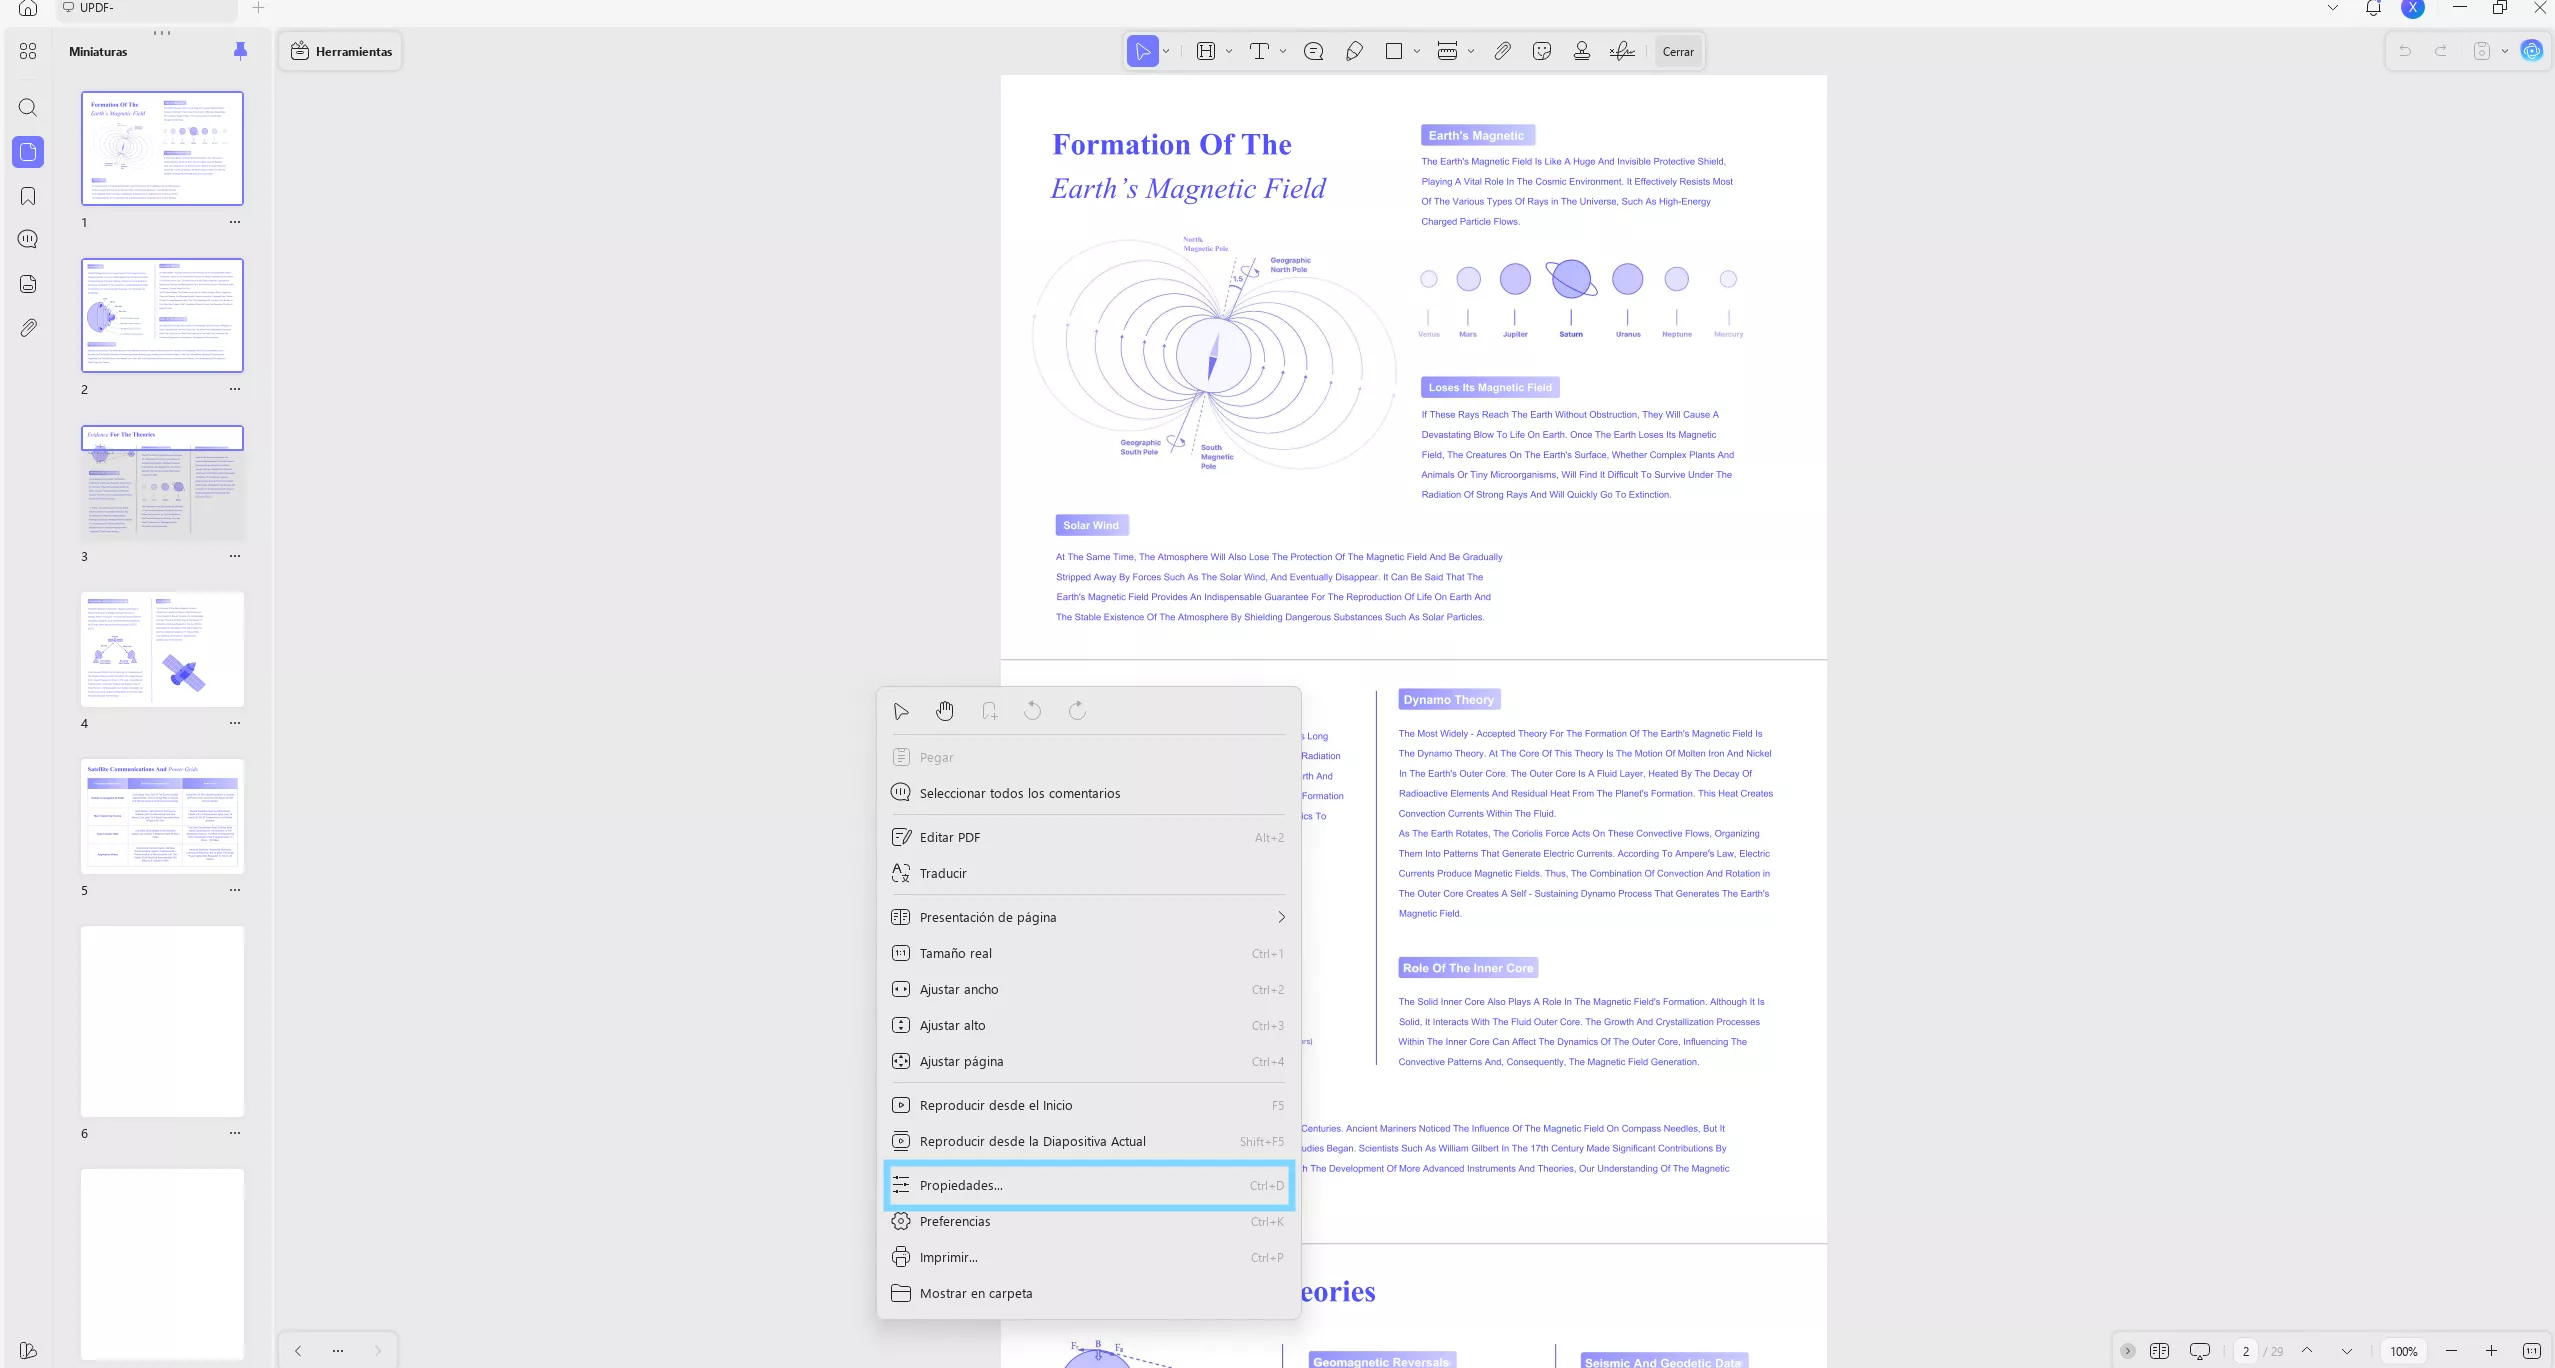Click the Ajustar ancho menu option
The image size is (2555, 1368).
[x=958, y=989]
